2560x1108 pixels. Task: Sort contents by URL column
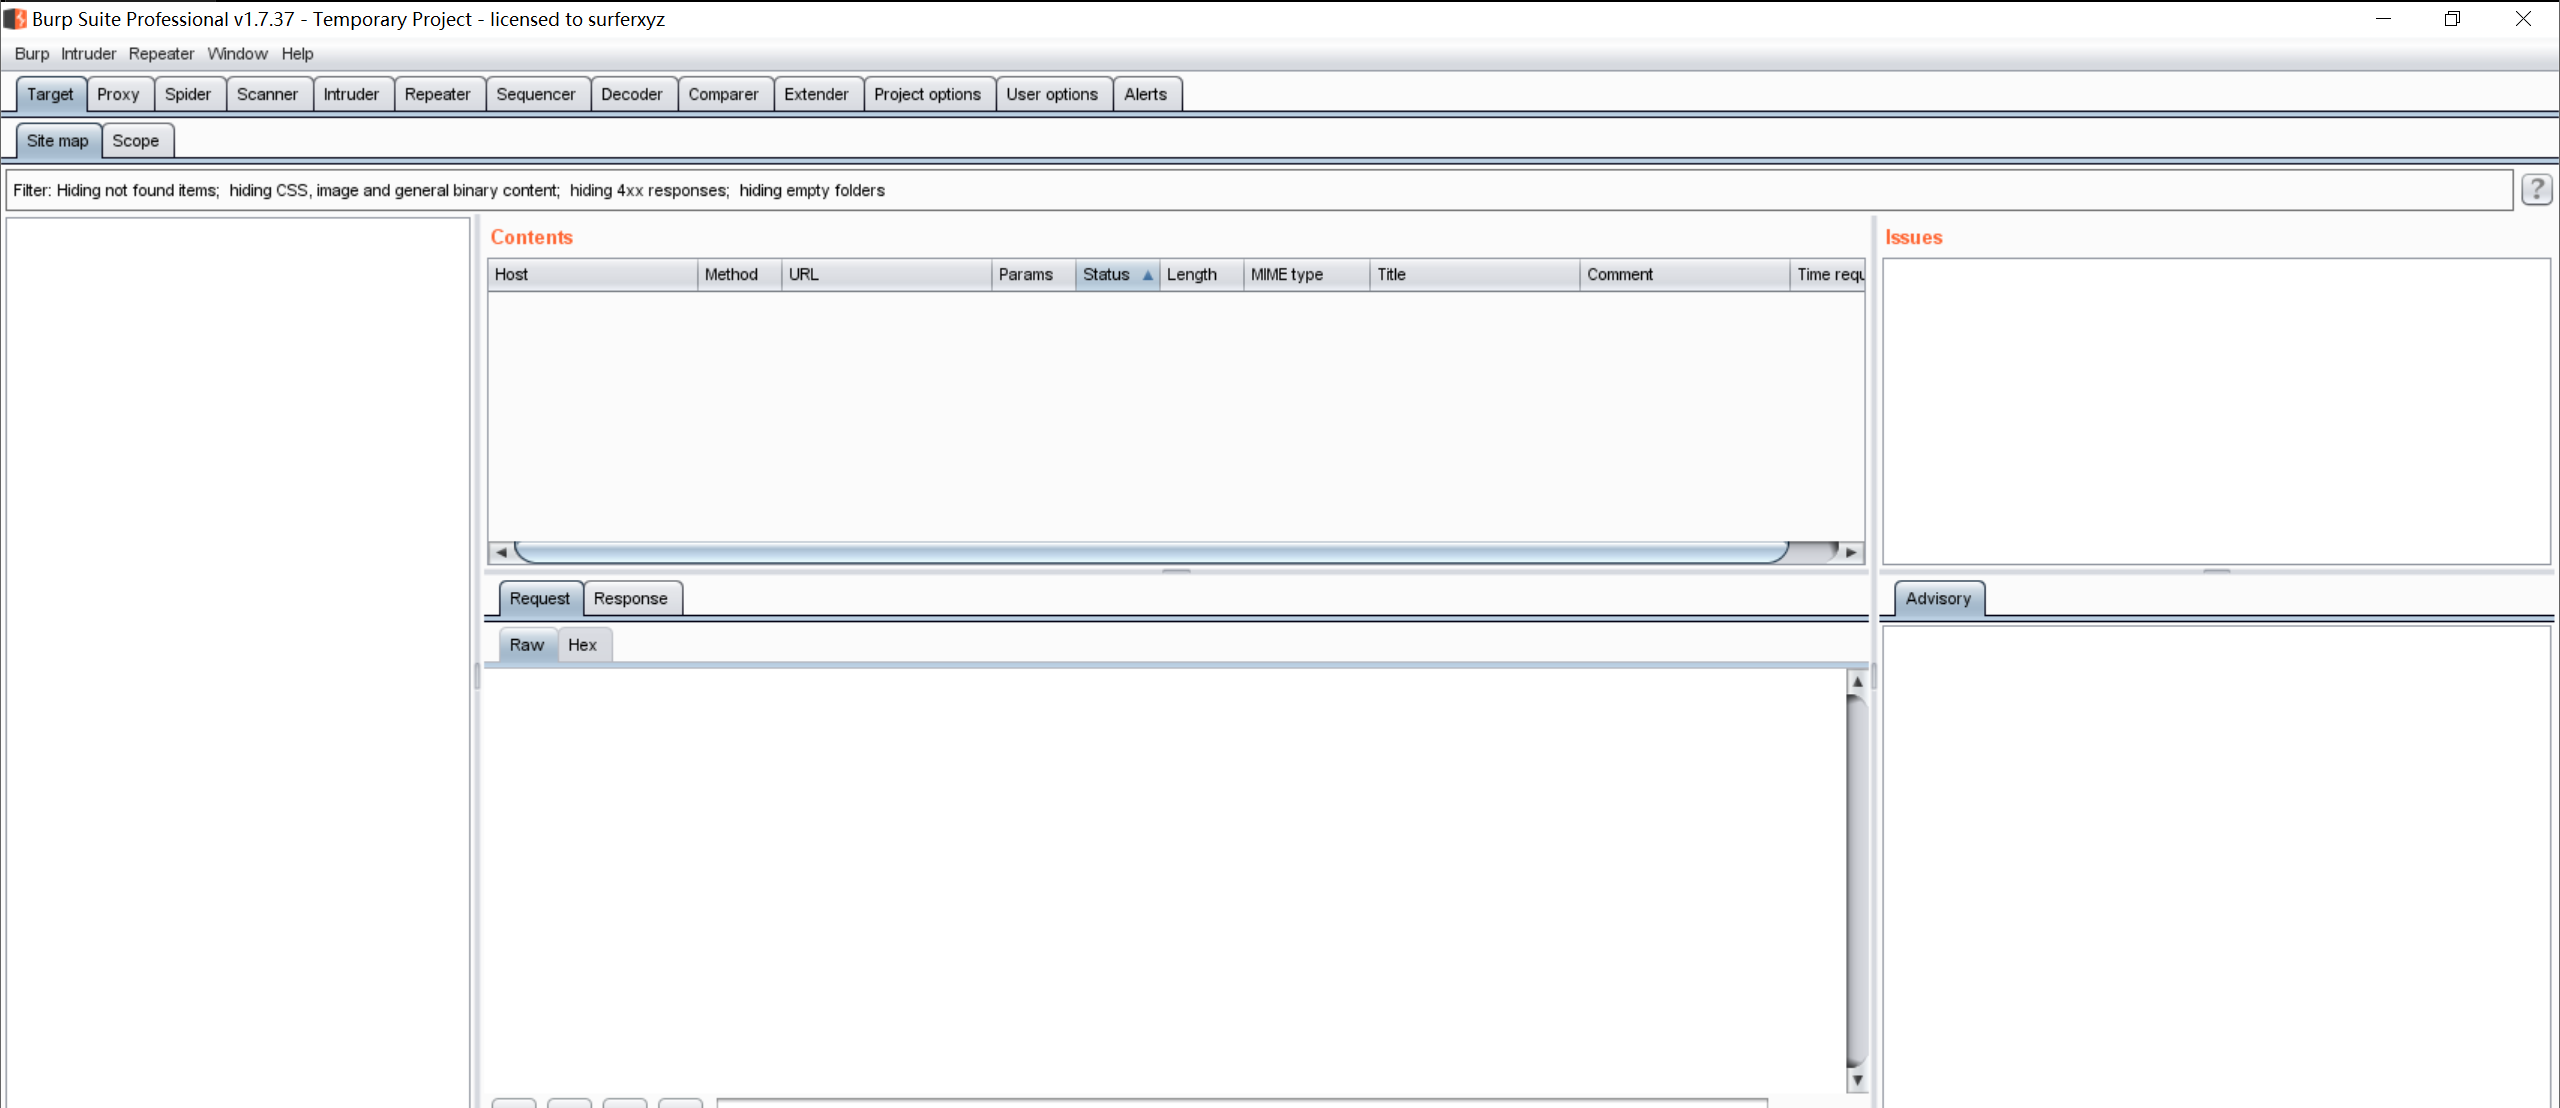886,275
